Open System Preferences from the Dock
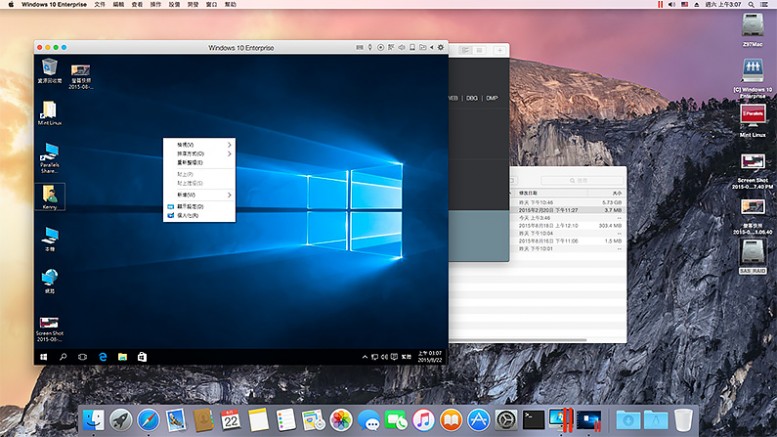 click(506, 421)
